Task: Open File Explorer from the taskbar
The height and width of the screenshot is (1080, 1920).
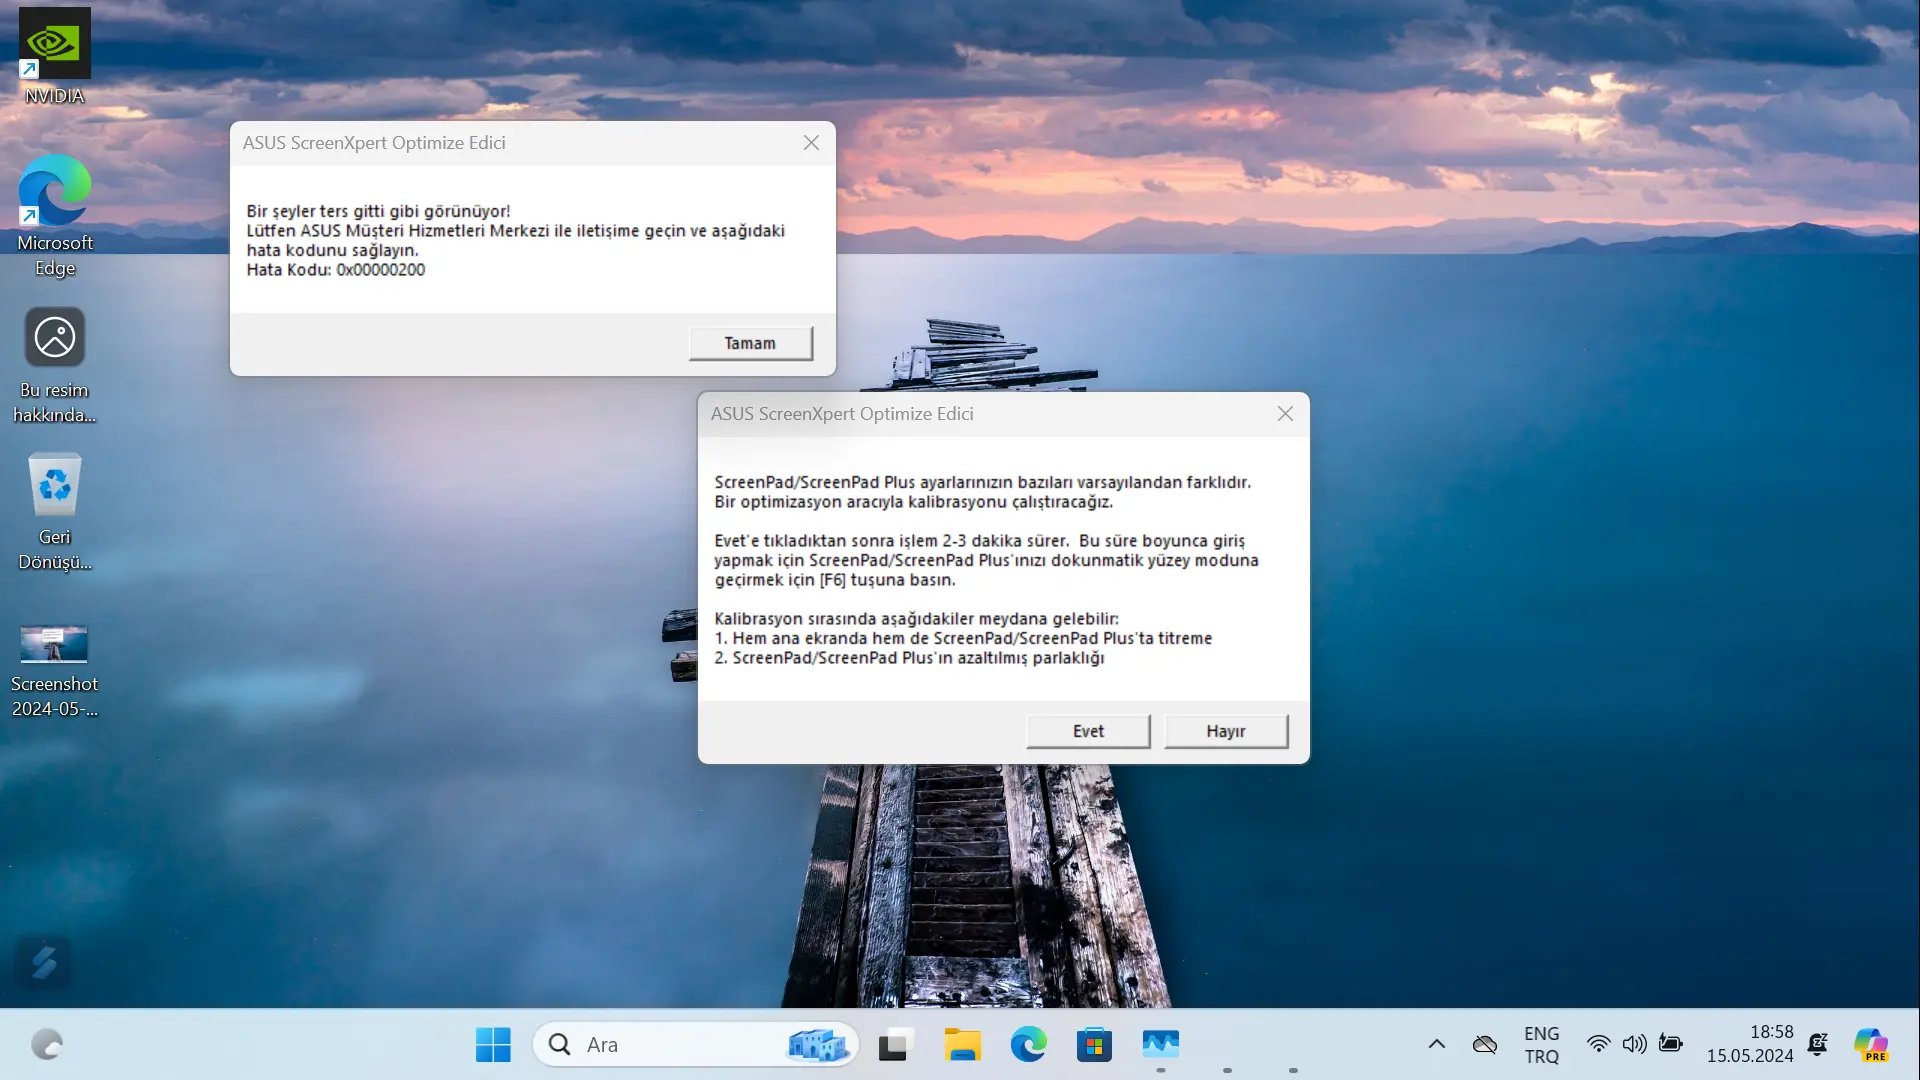Action: pyautogui.click(x=962, y=1045)
